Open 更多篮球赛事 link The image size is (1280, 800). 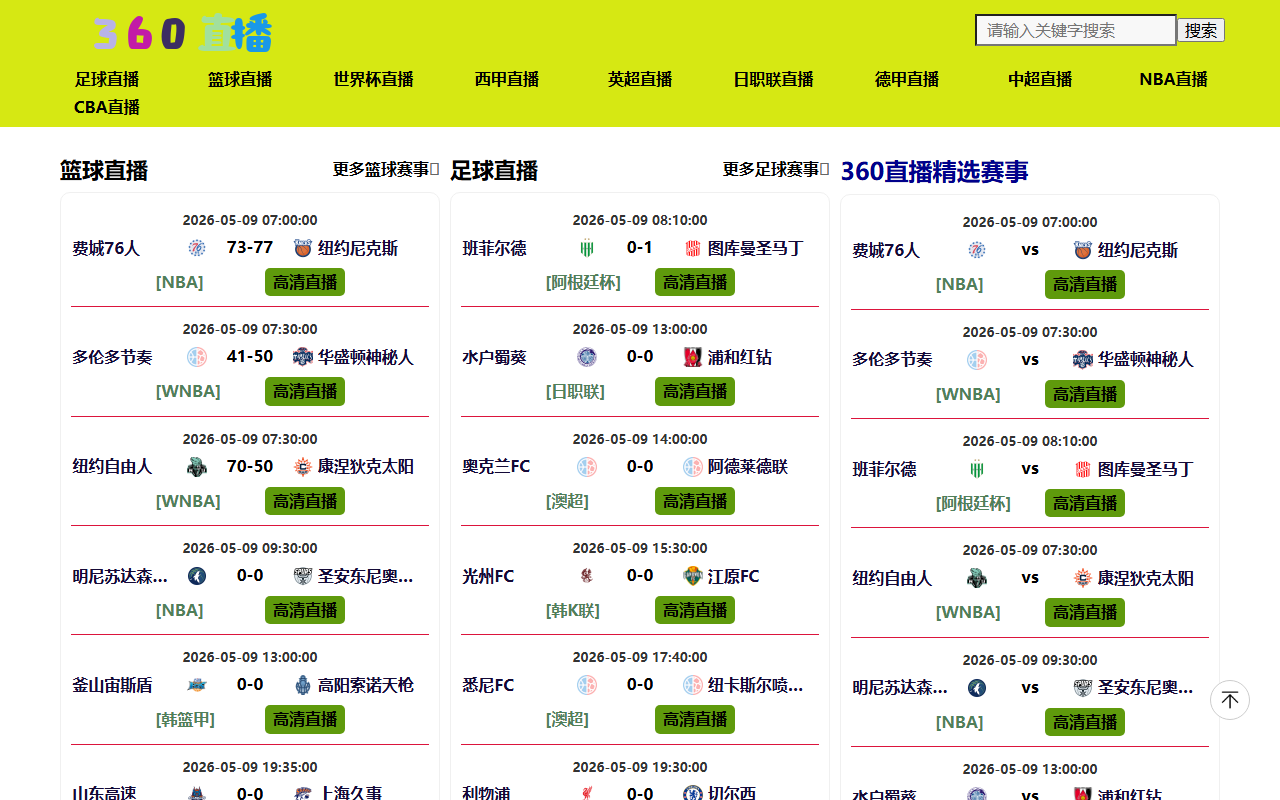point(386,169)
